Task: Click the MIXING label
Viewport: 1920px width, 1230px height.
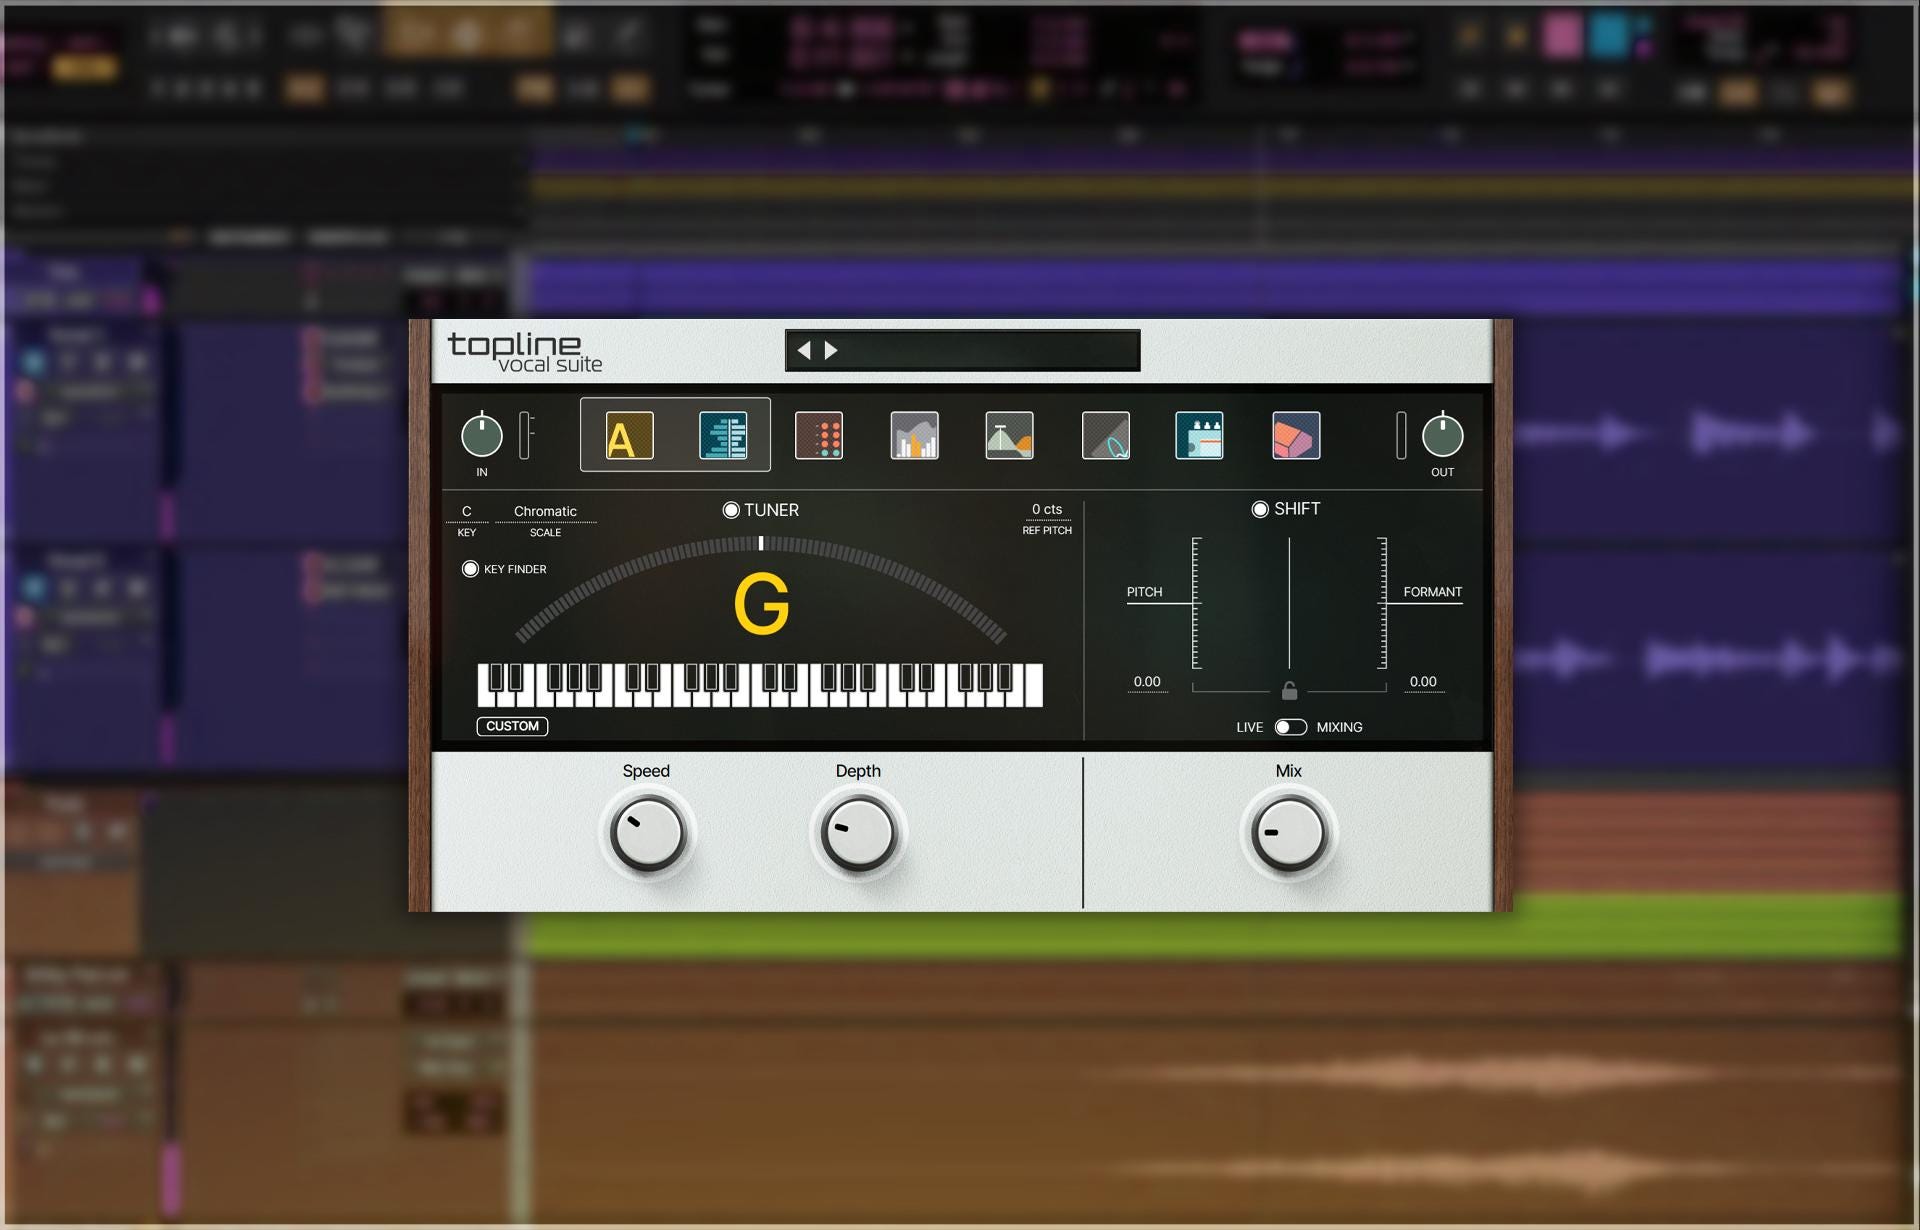Action: pos(1339,727)
